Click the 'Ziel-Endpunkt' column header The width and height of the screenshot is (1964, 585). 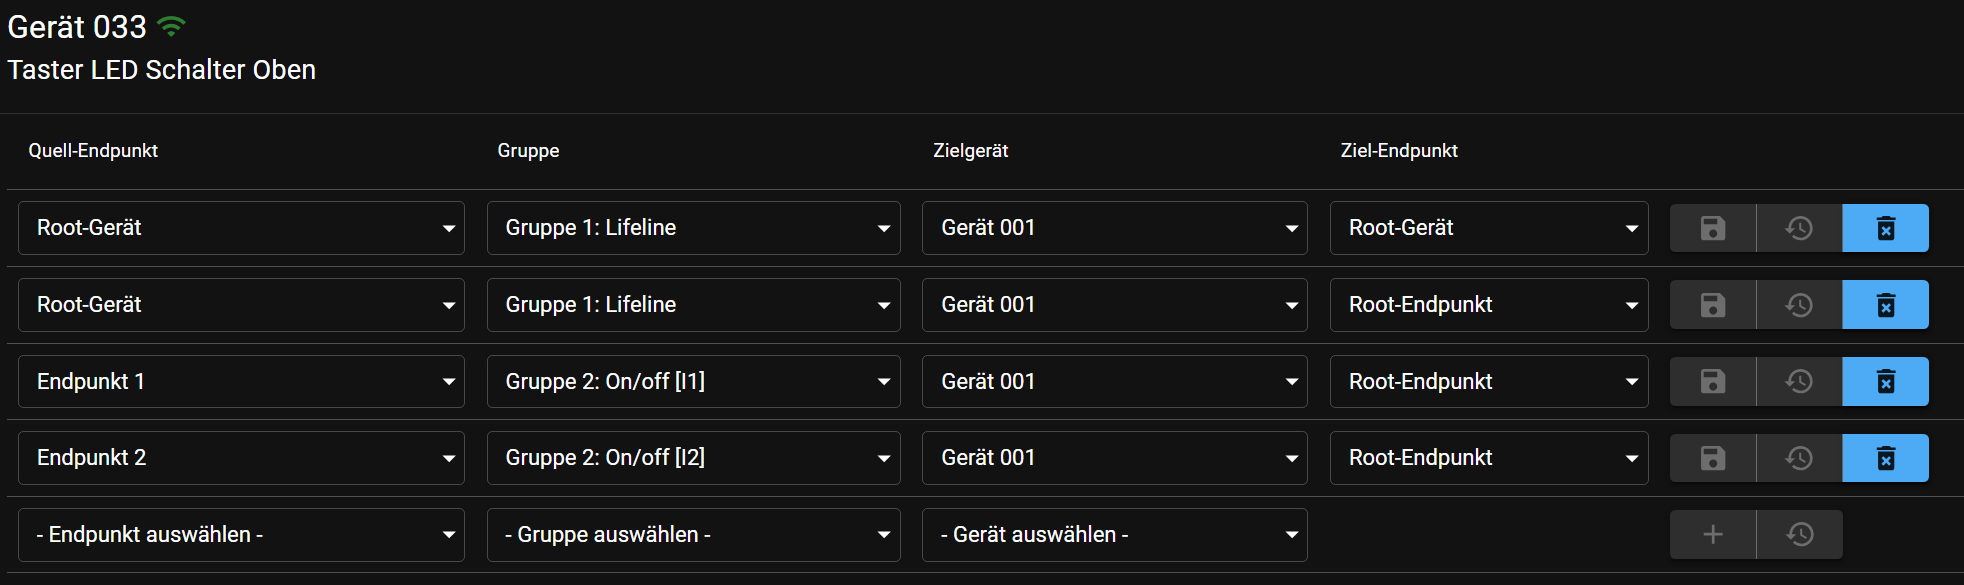(x=1399, y=151)
